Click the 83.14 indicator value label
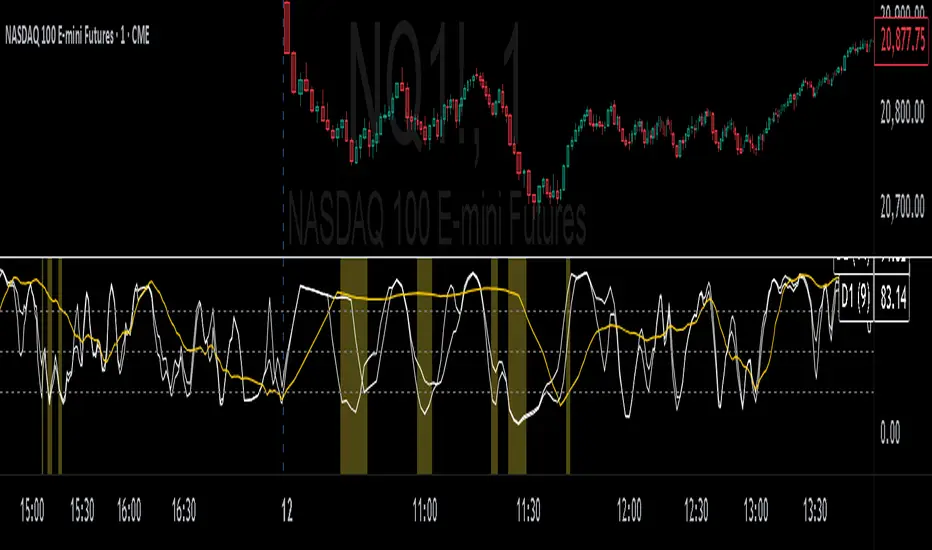932x550 pixels. (x=892, y=298)
